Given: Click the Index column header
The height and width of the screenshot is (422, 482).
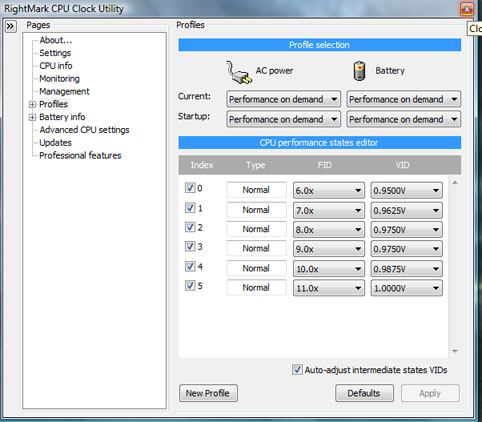Looking at the screenshot, I should click(202, 165).
